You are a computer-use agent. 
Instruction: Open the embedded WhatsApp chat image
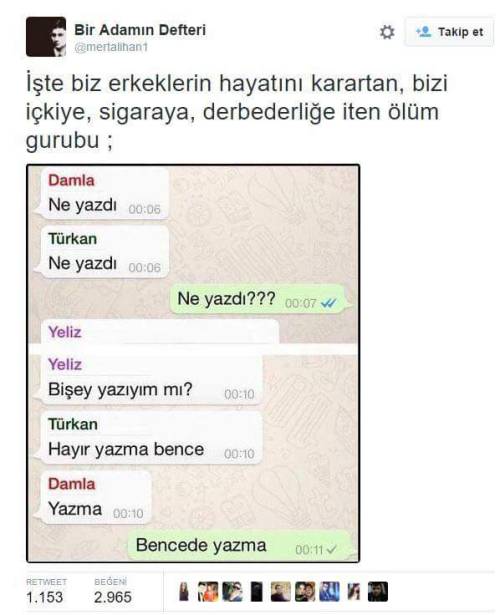(x=193, y=363)
